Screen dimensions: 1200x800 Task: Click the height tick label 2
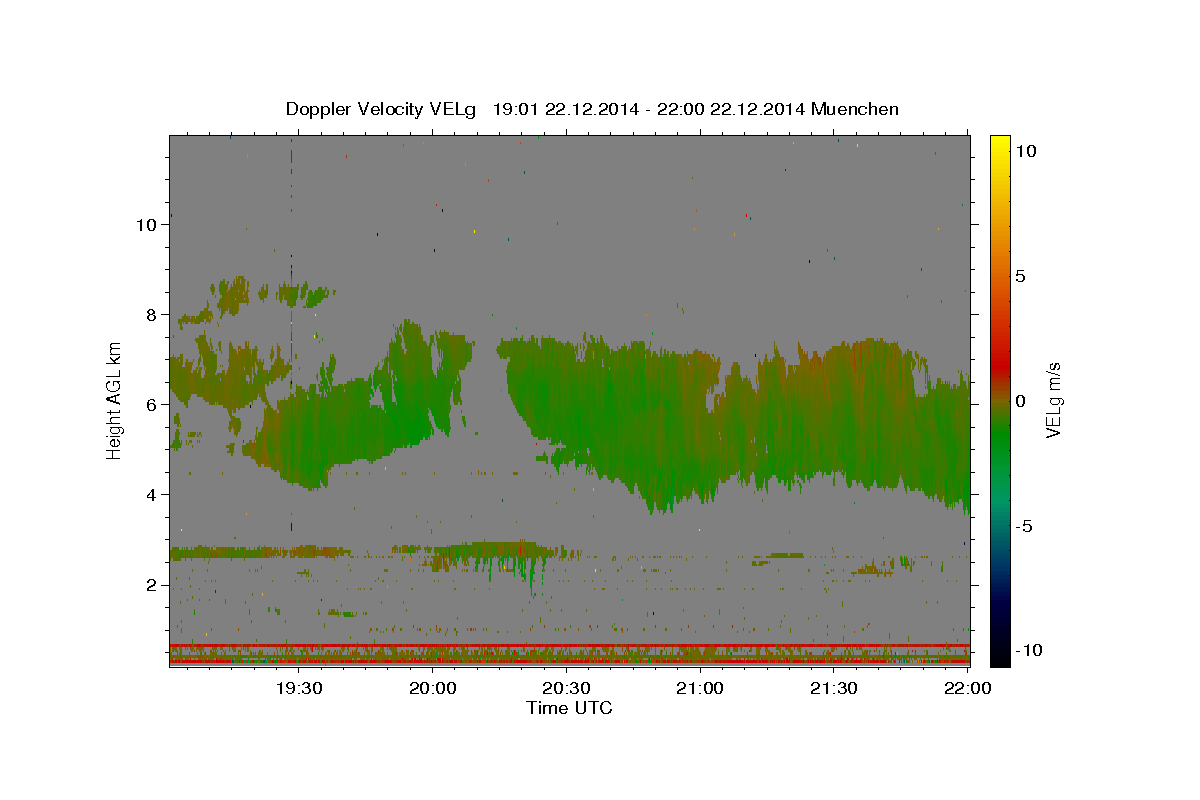pyautogui.click(x=152, y=585)
